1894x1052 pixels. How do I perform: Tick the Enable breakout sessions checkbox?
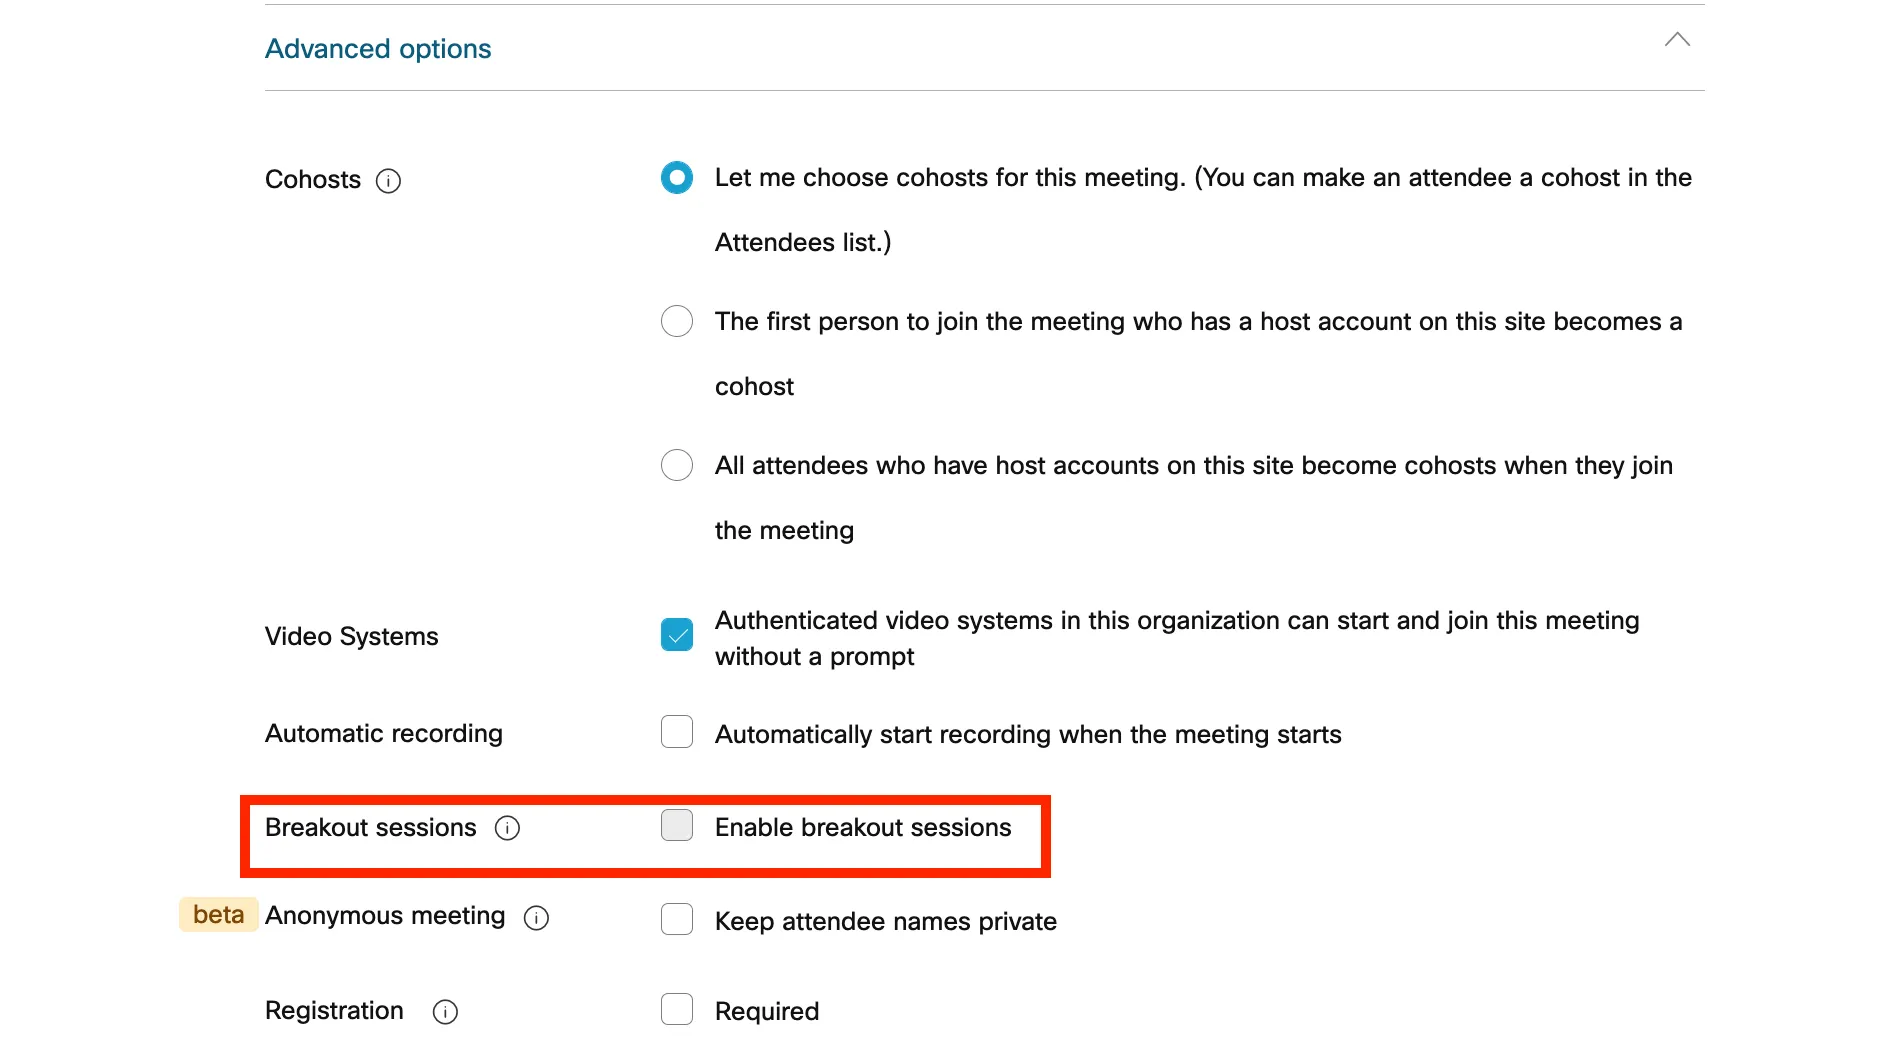(677, 825)
